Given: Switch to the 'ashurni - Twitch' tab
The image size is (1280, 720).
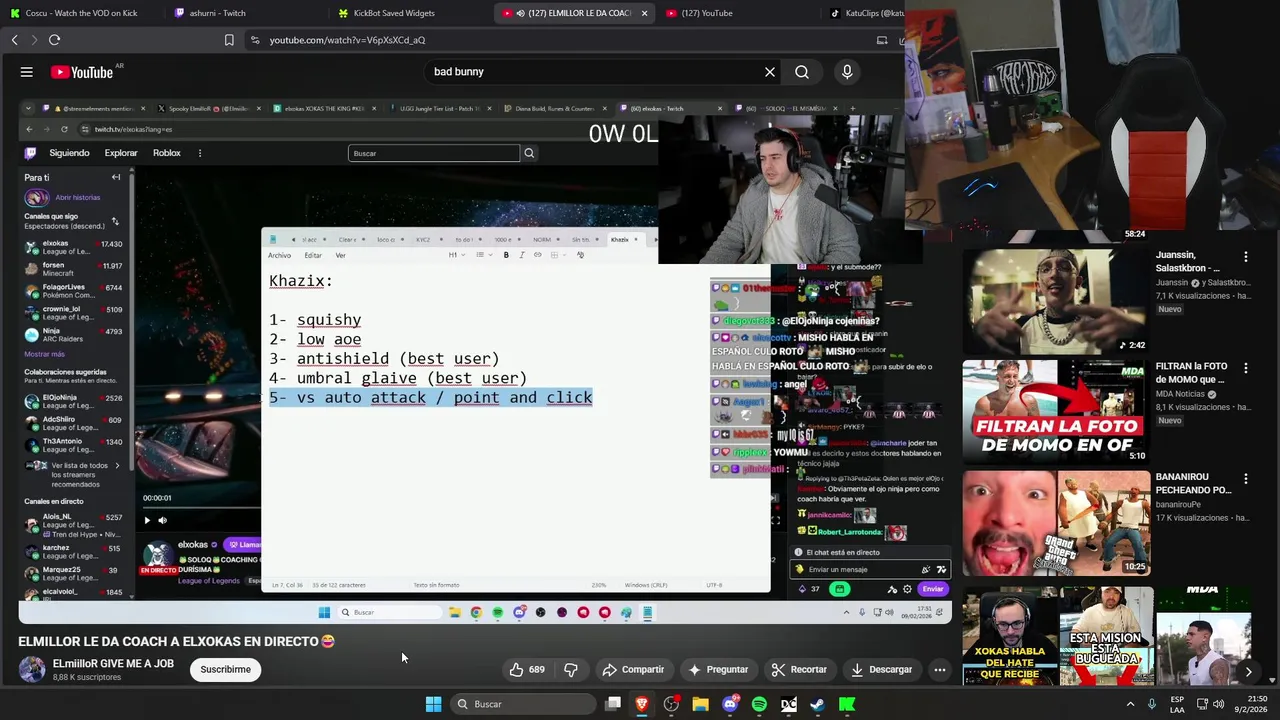Looking at the screenshot, I should [x=218, y=13].
